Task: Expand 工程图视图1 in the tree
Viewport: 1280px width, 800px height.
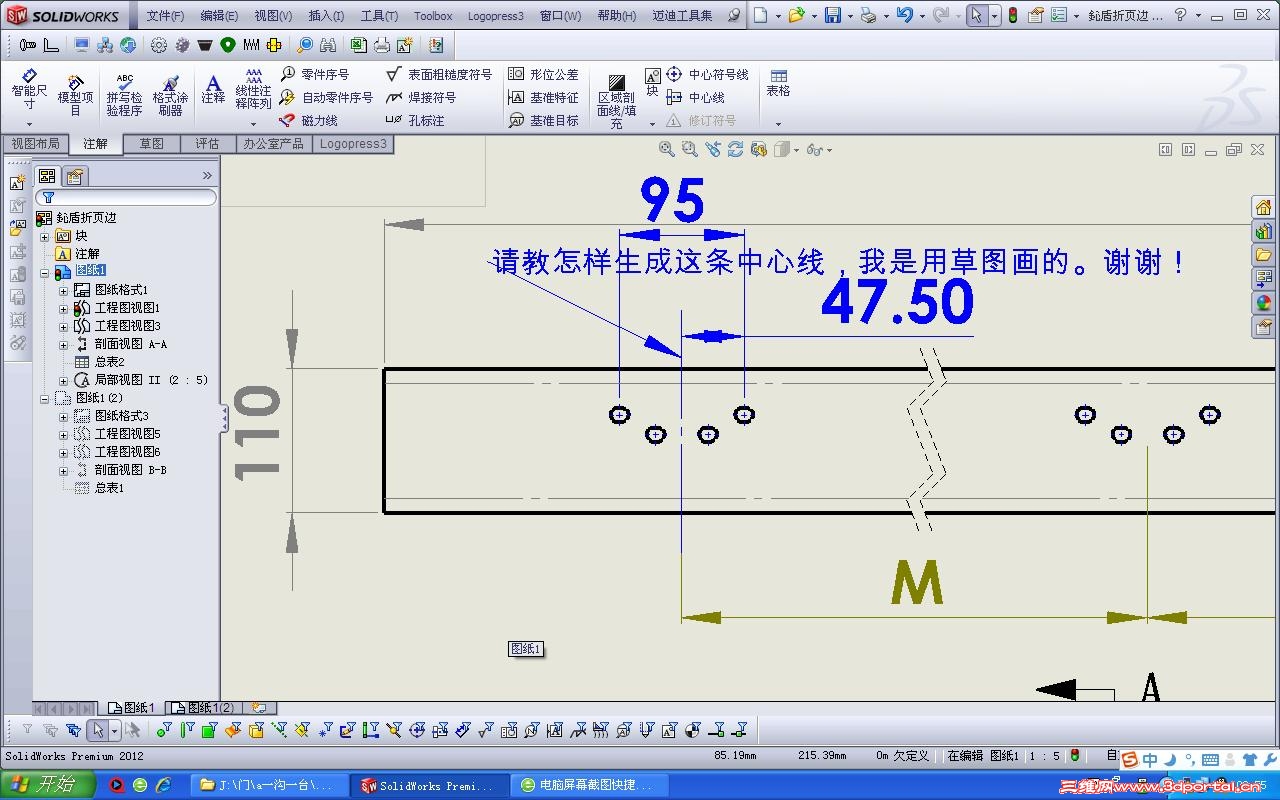Action: 63,308
